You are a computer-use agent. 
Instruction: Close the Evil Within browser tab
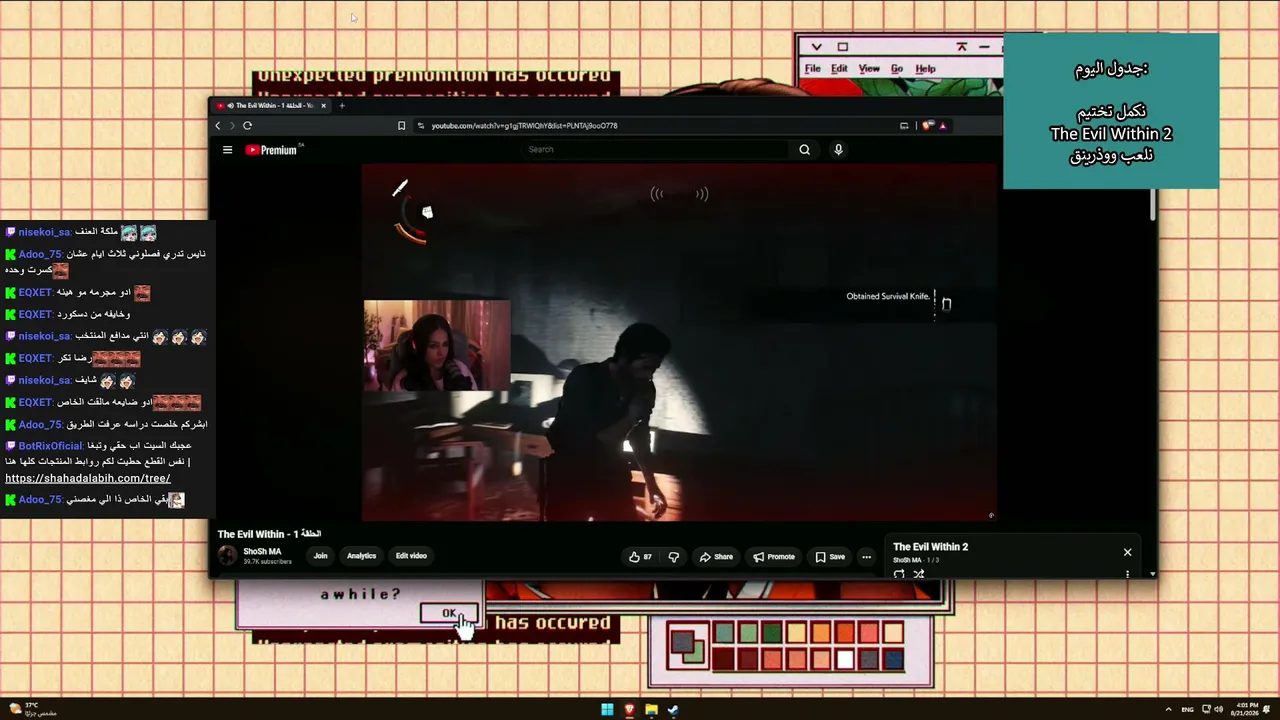point(323,105)
